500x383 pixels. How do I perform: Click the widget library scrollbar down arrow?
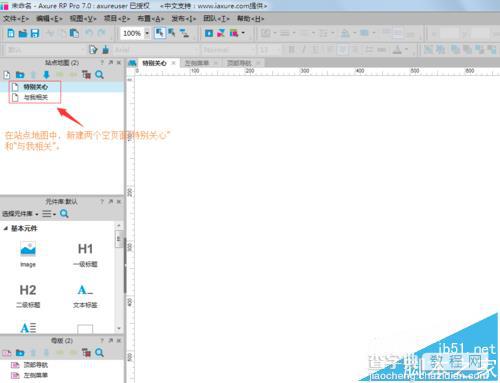coord(119,328)
